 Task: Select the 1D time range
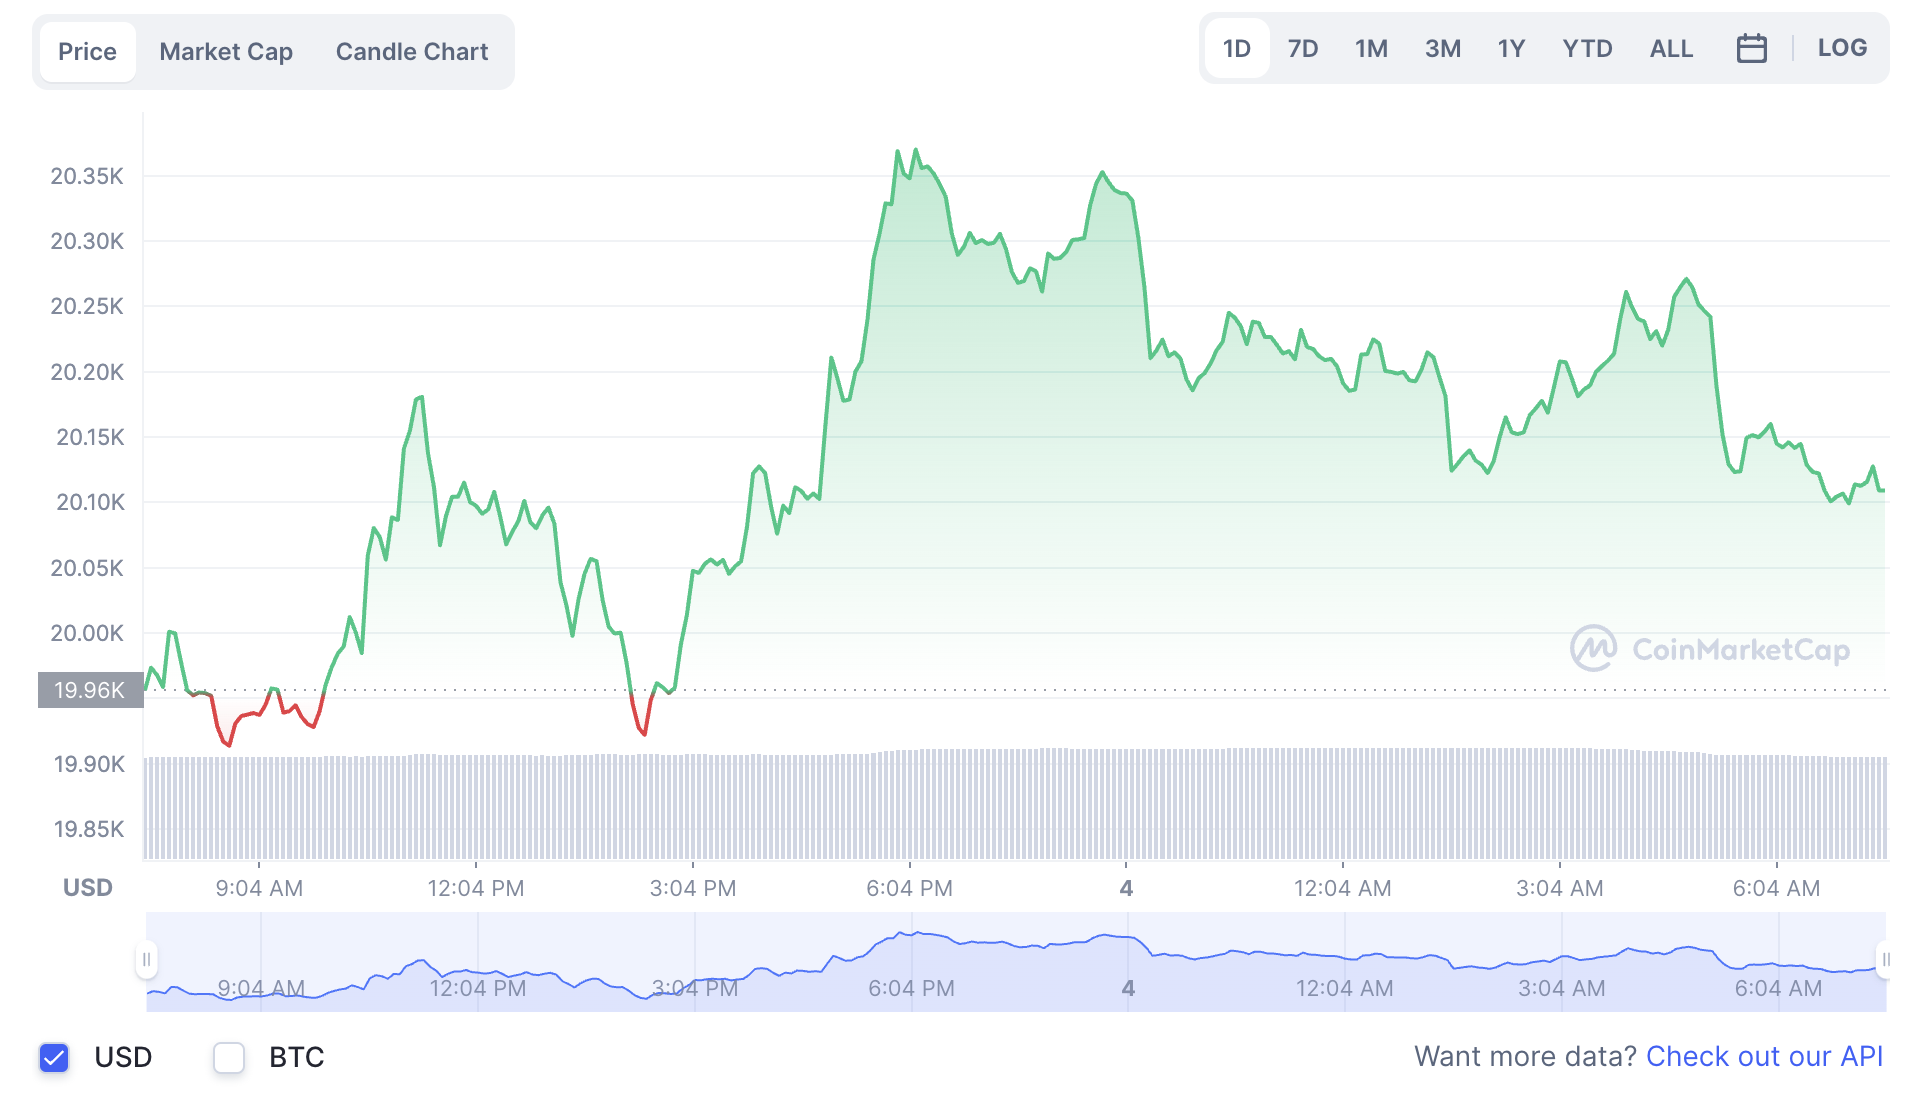click(1236, 48)
